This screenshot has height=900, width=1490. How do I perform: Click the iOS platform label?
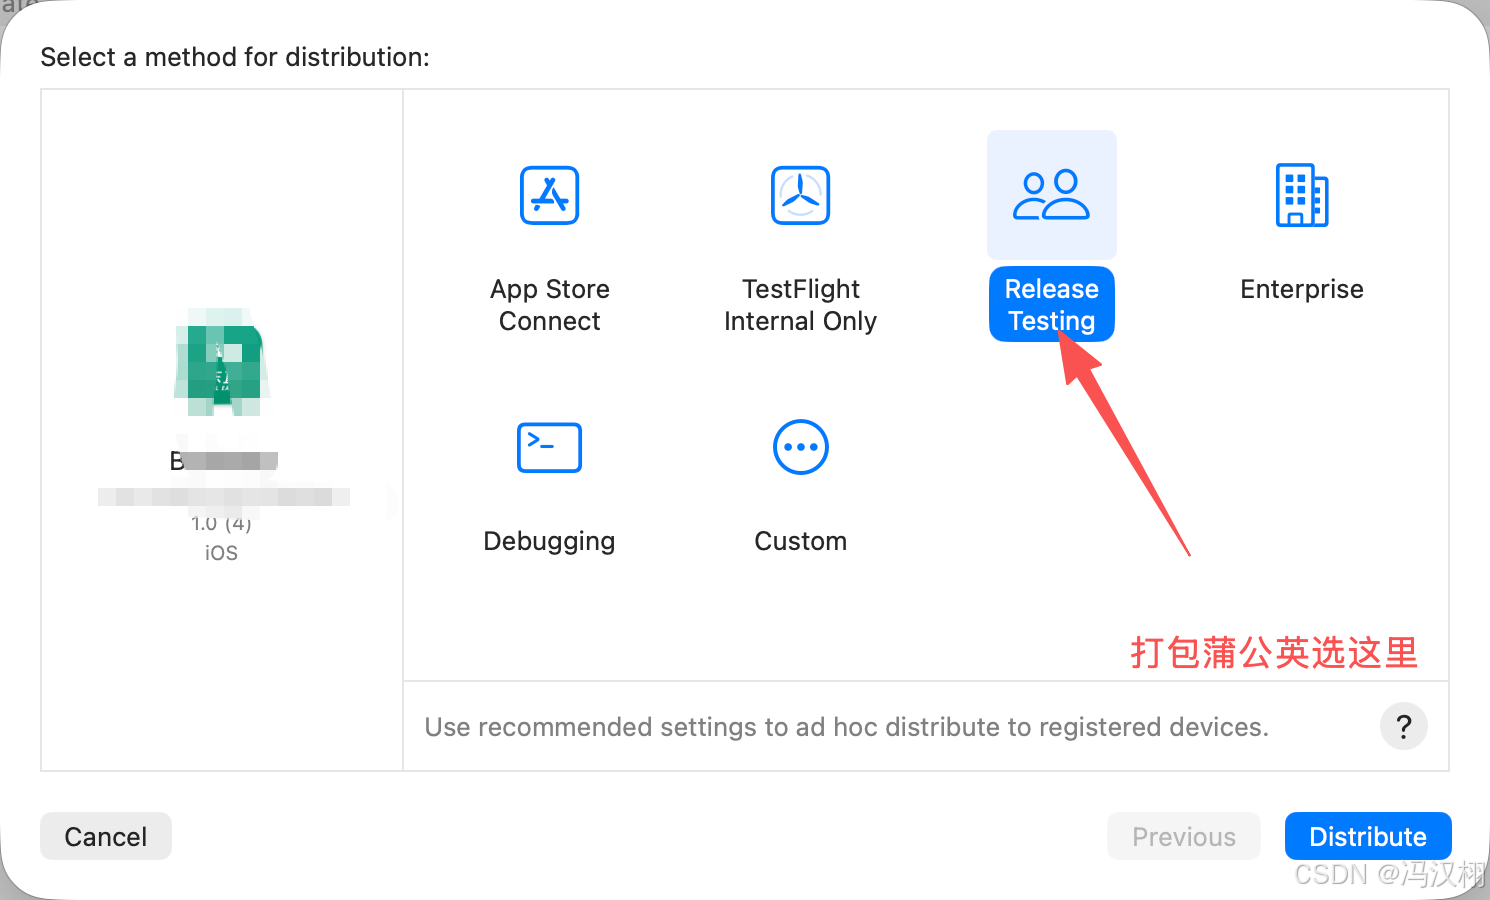tap(221, 553)
